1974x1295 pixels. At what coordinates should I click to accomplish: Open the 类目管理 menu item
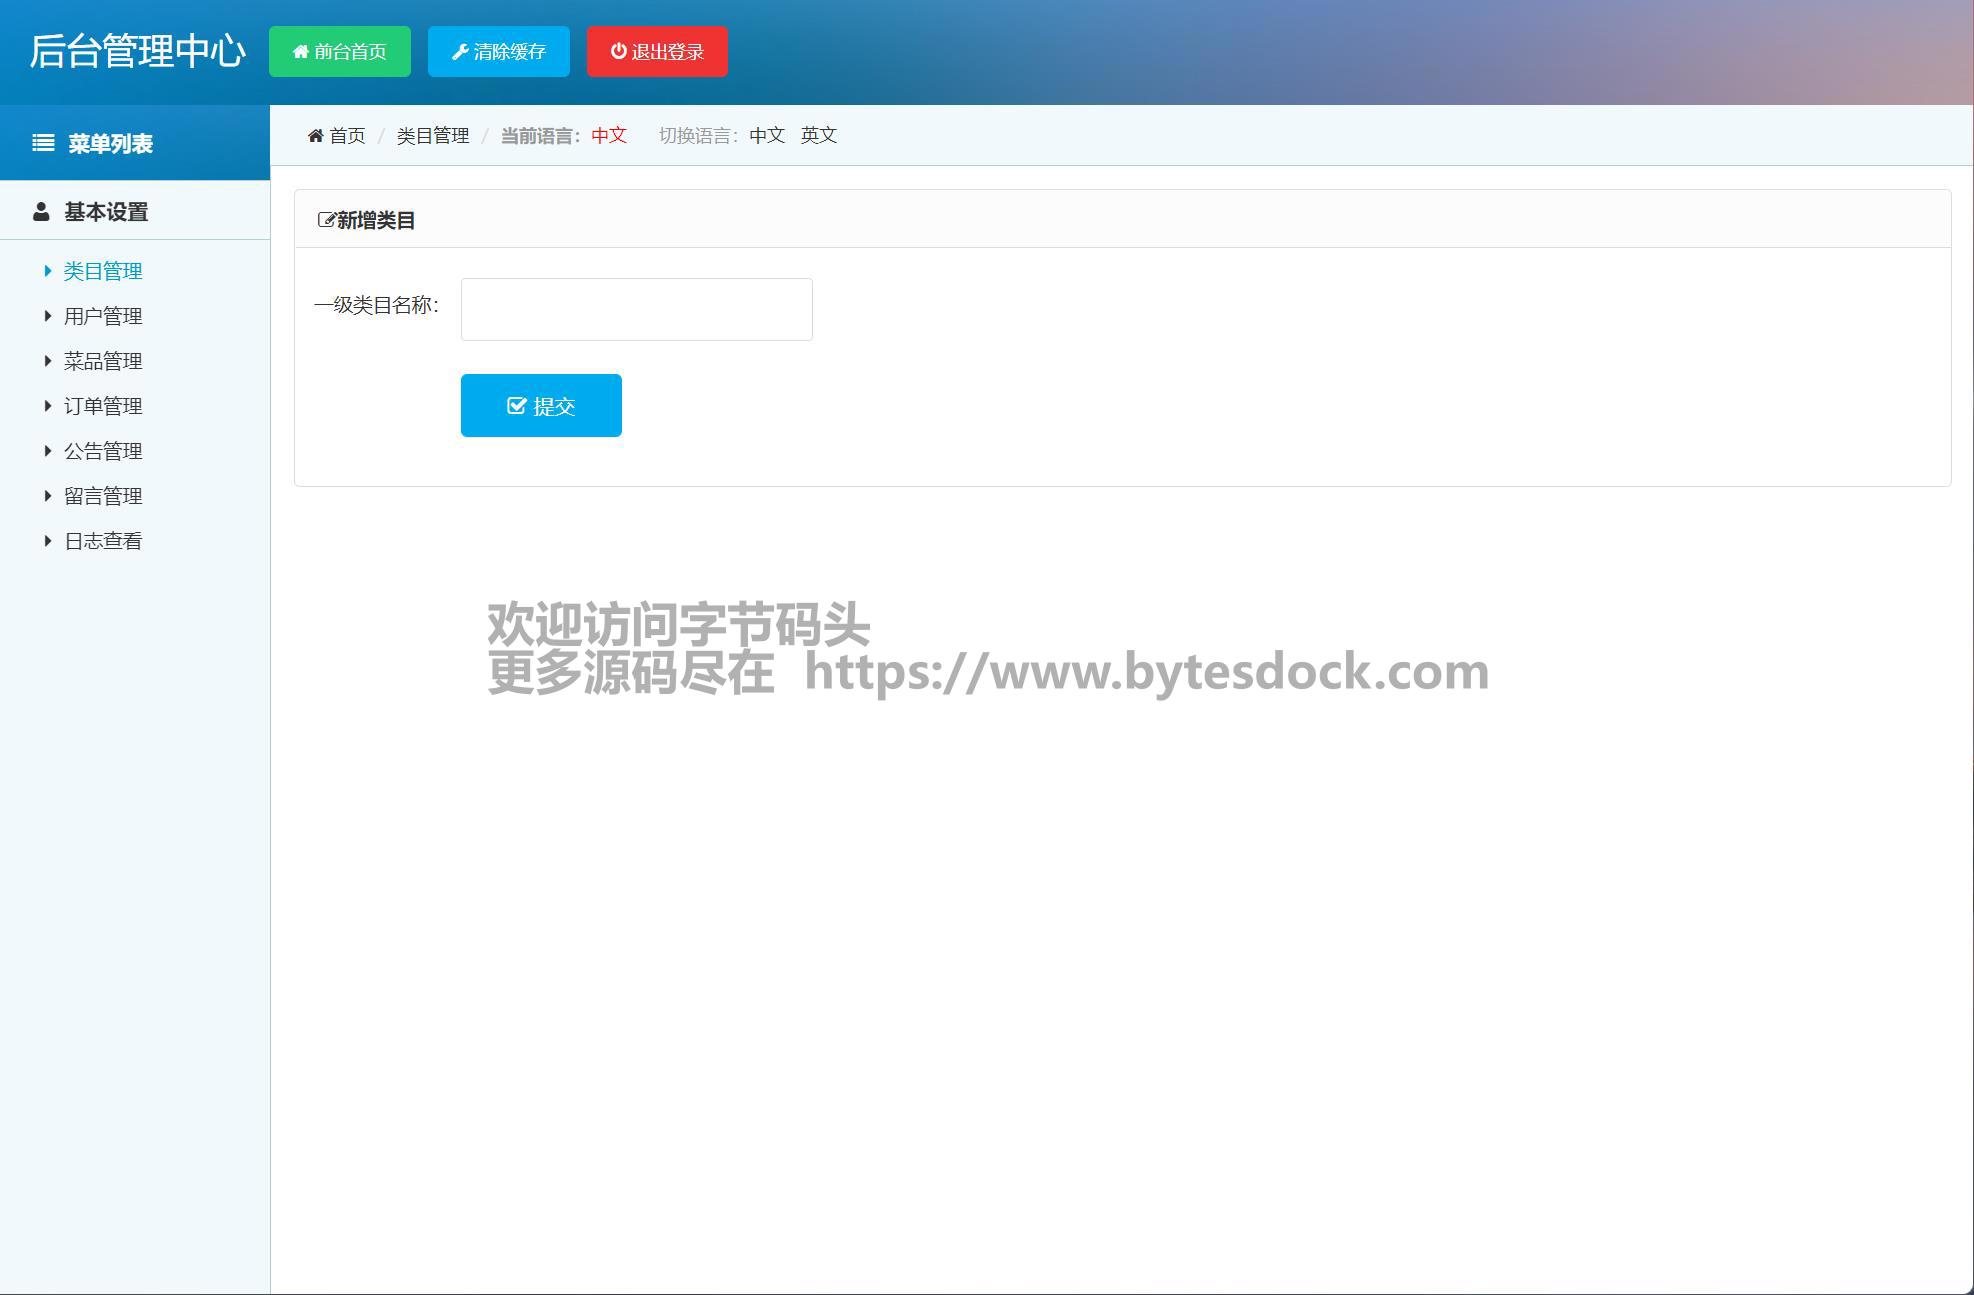(x=103, y=271)
